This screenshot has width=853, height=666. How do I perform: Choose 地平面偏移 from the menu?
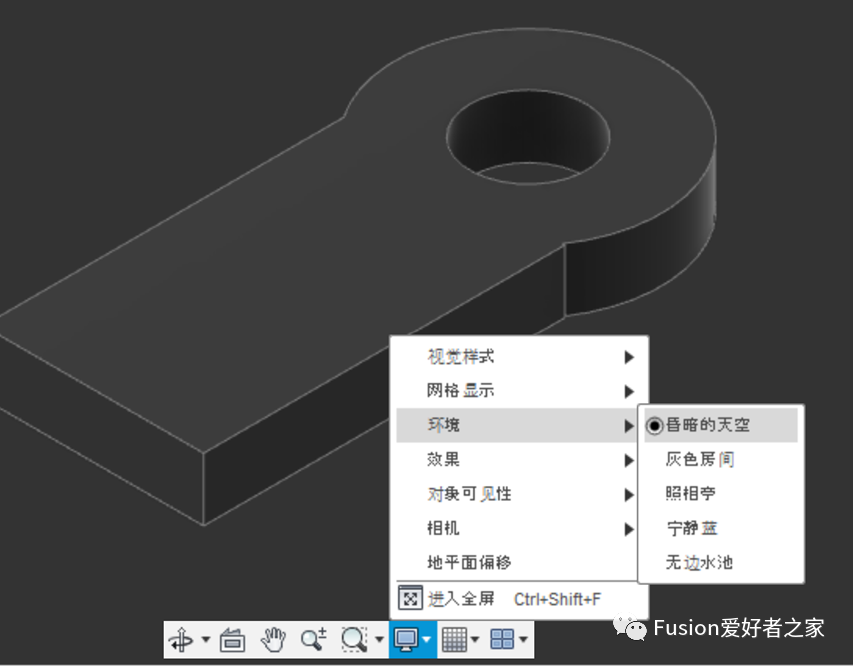pyautogui.click(x=517, y=562)
